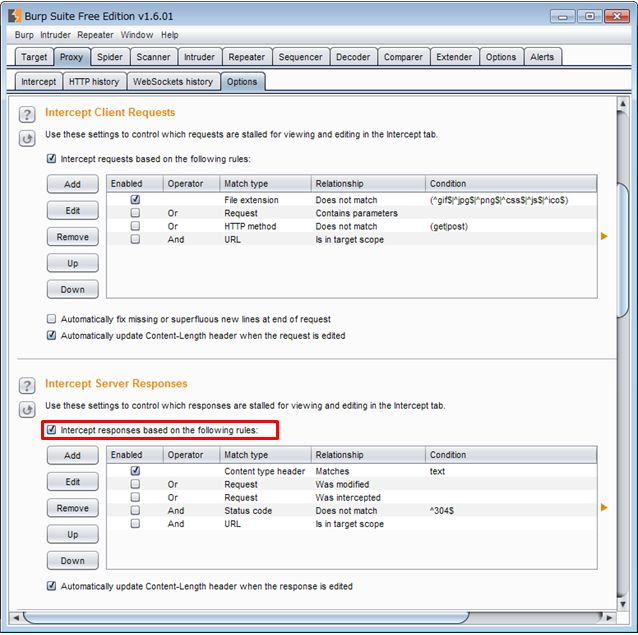Click Remove for client request rules

click(72, 237)
